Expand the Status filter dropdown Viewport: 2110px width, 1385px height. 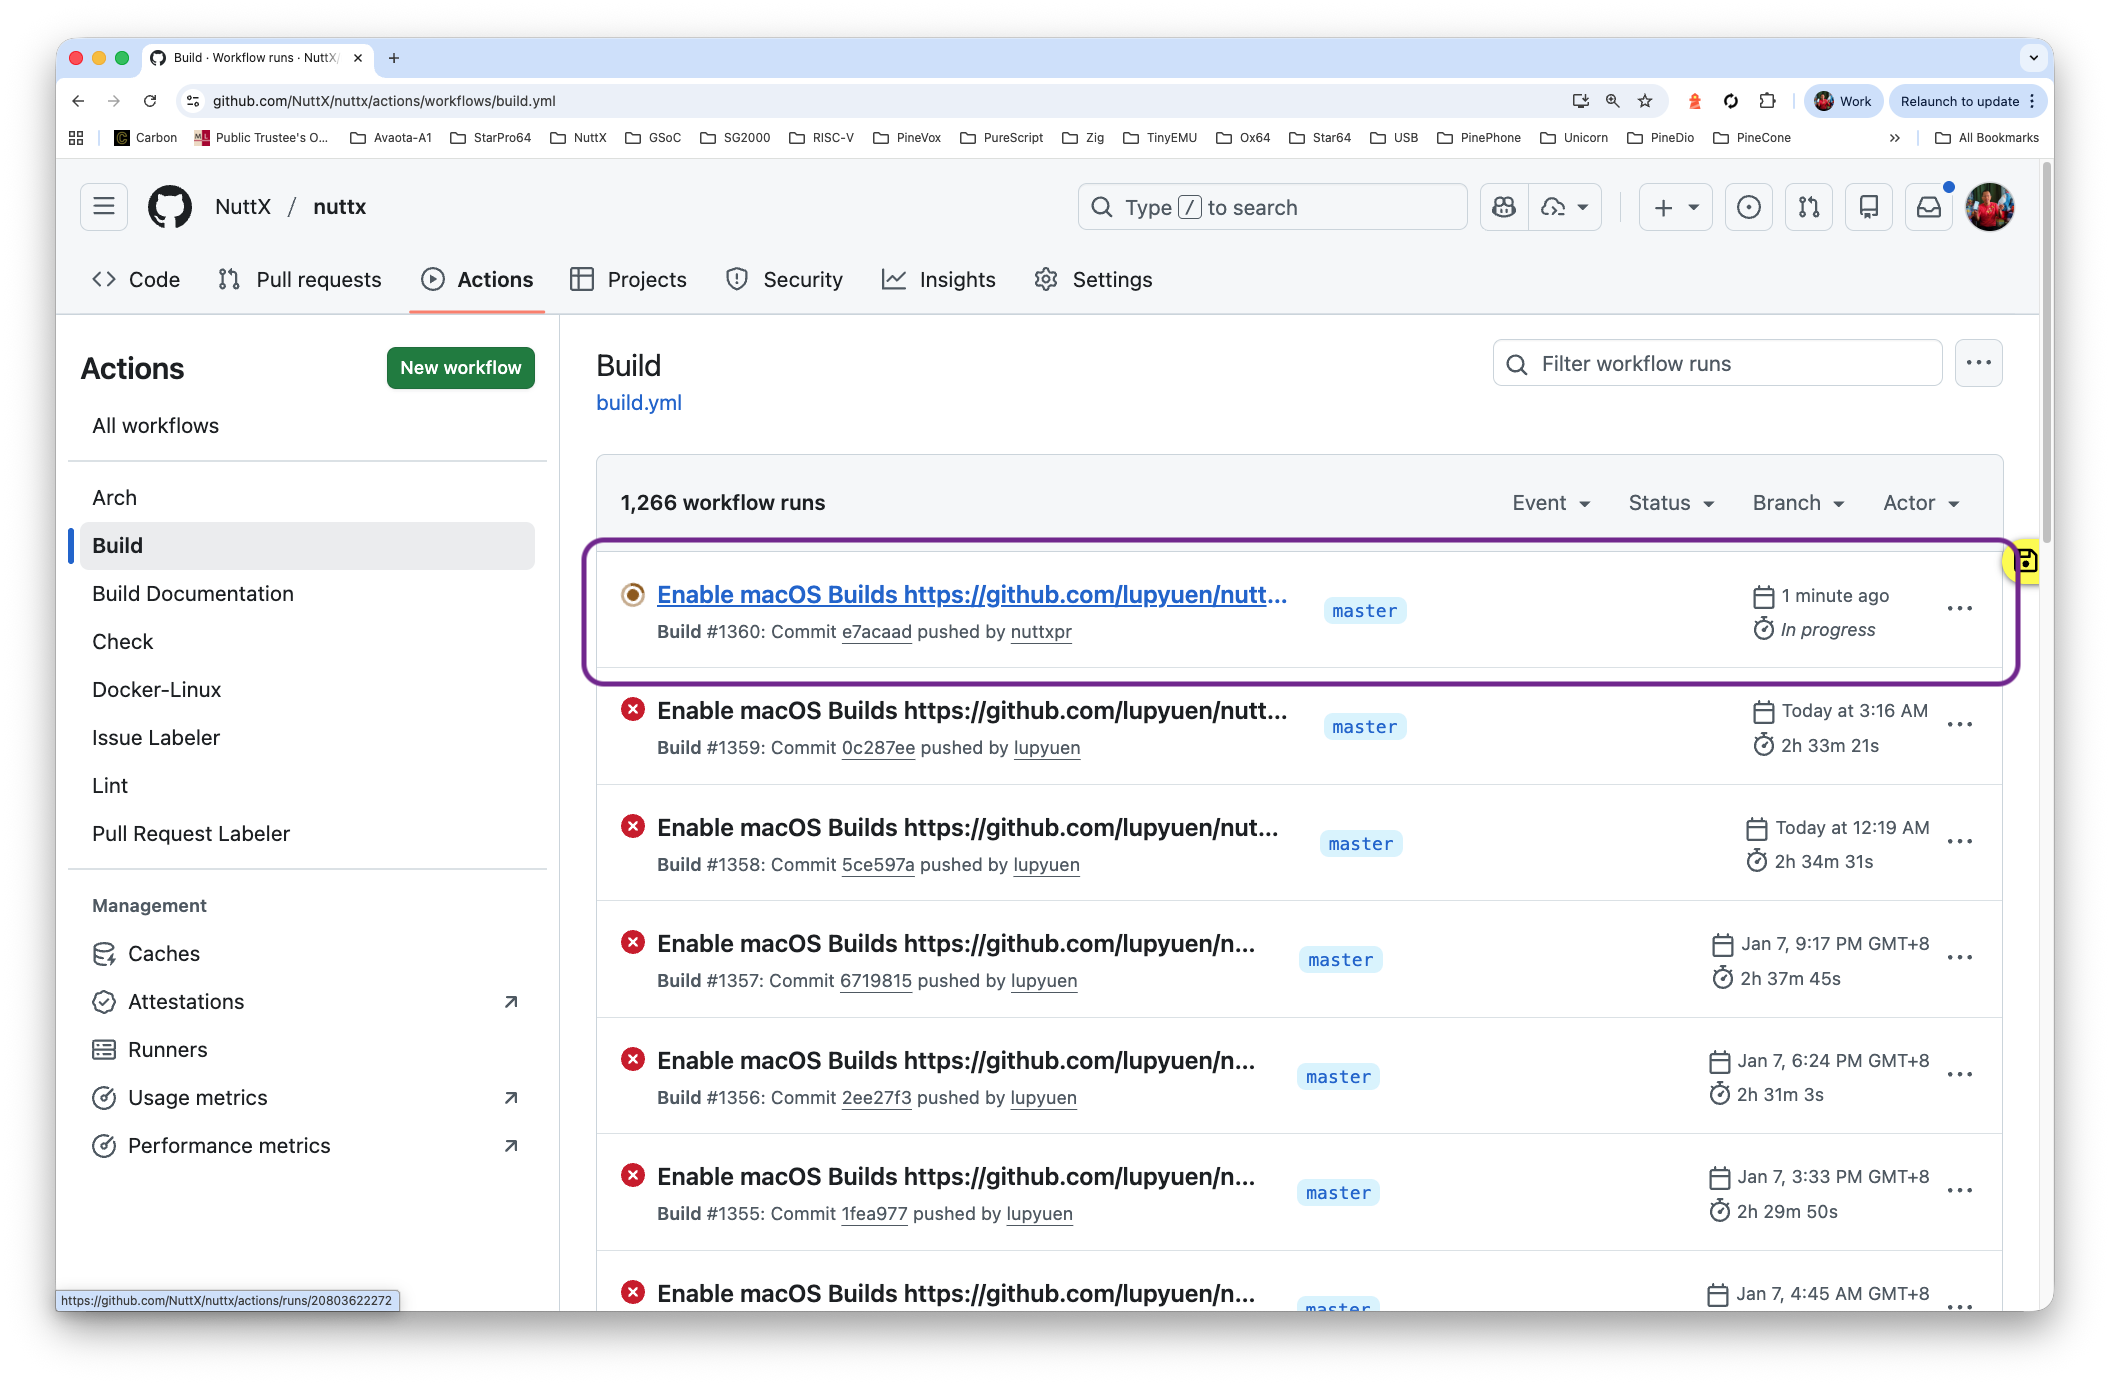[1671, 503]
